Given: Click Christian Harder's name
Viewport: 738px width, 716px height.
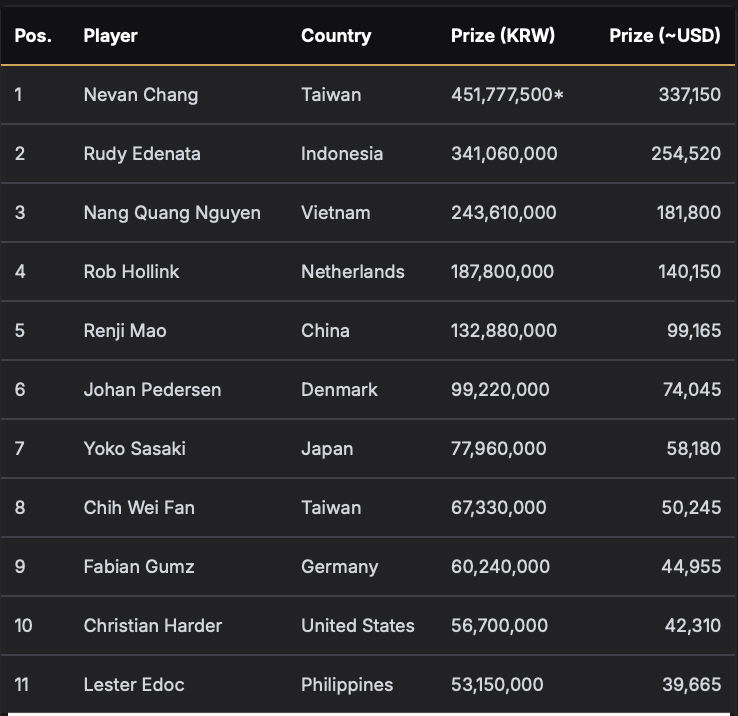Looking at the screenshot, I should [x=152, y=626].
